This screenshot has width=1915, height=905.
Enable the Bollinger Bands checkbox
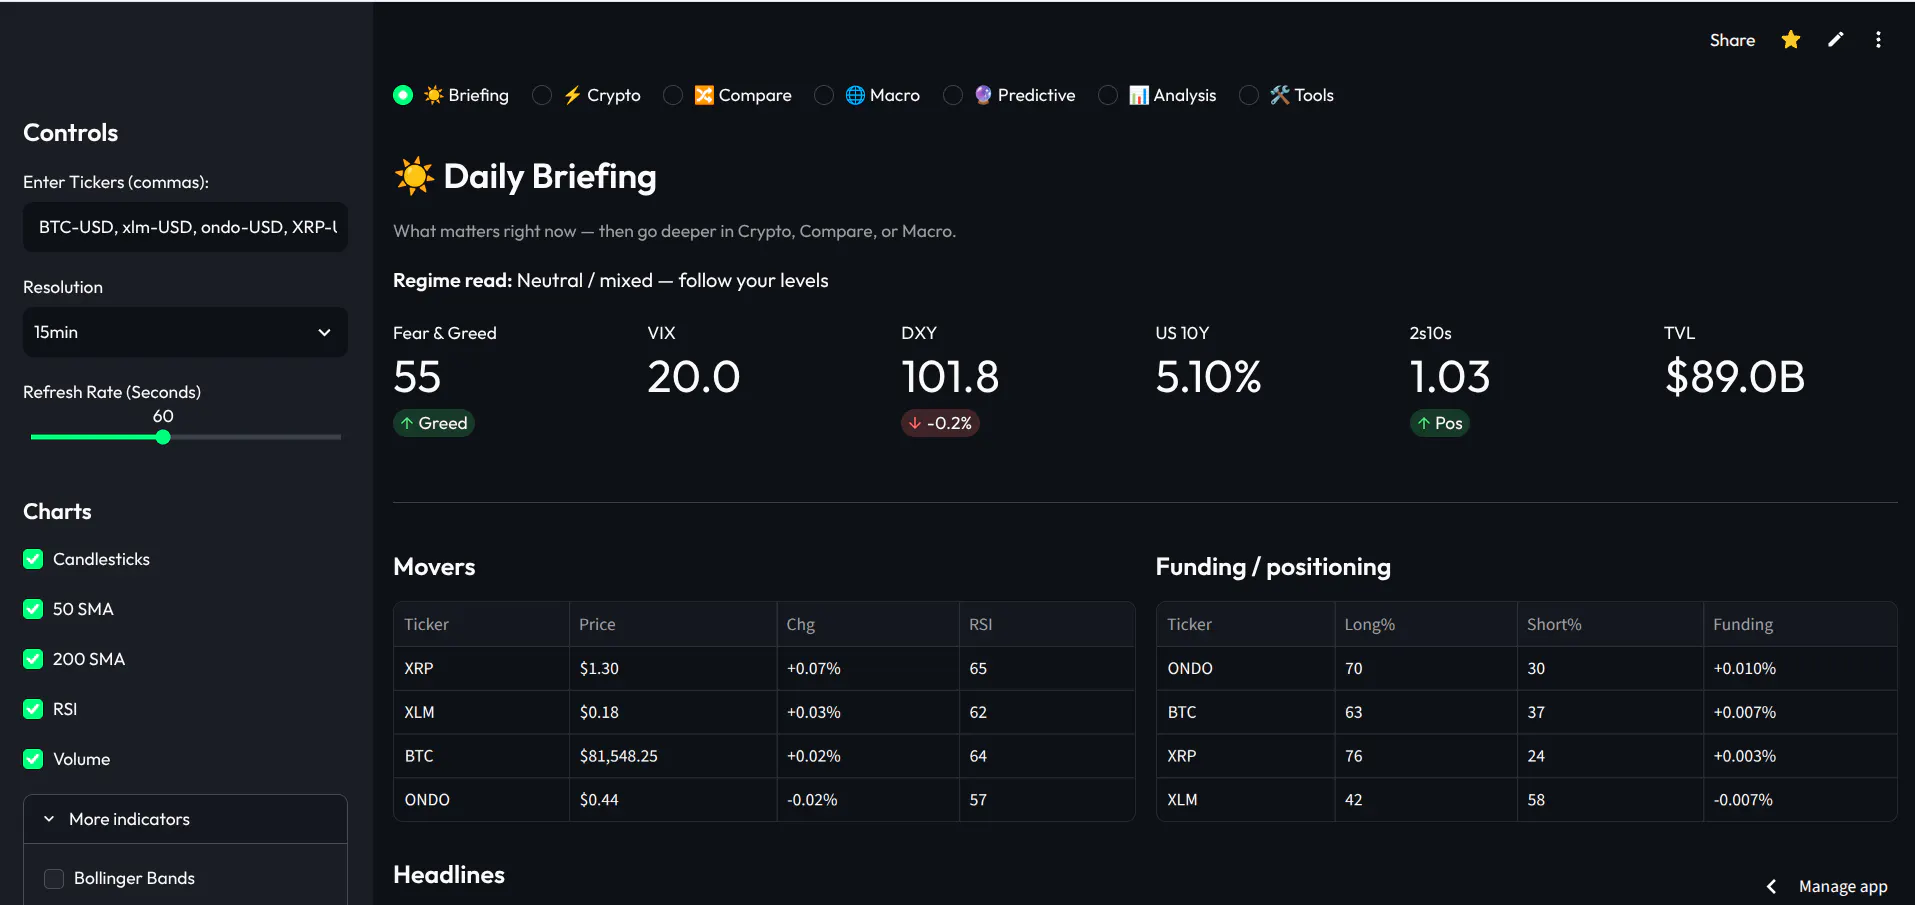(54, 878)
